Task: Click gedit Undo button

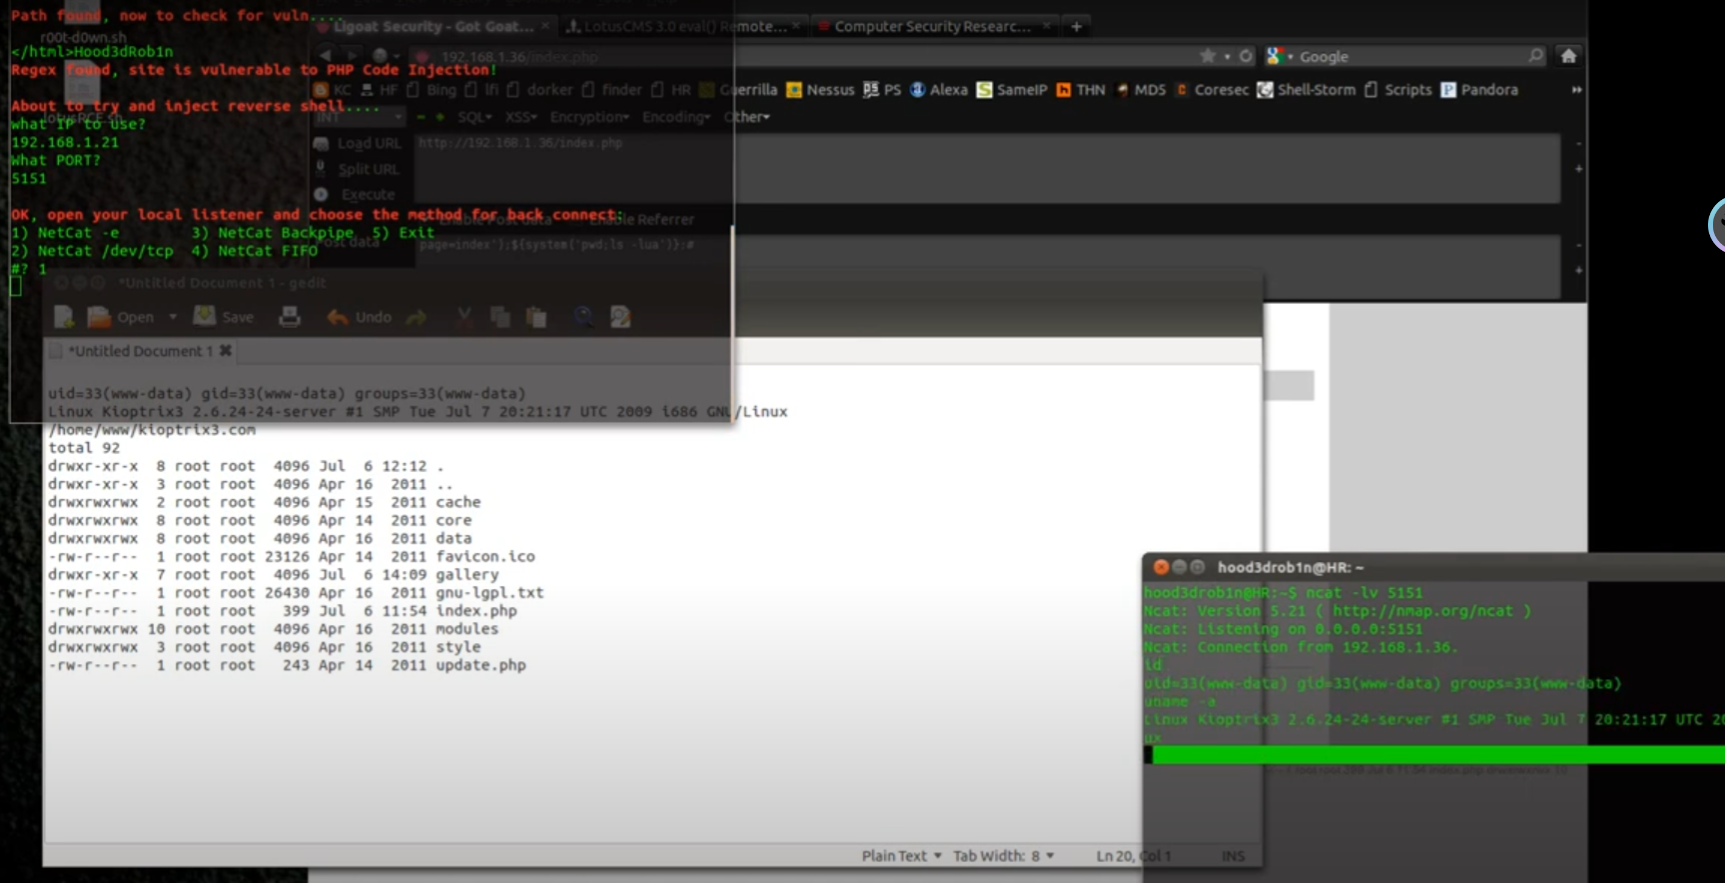Action: (359, 317)
